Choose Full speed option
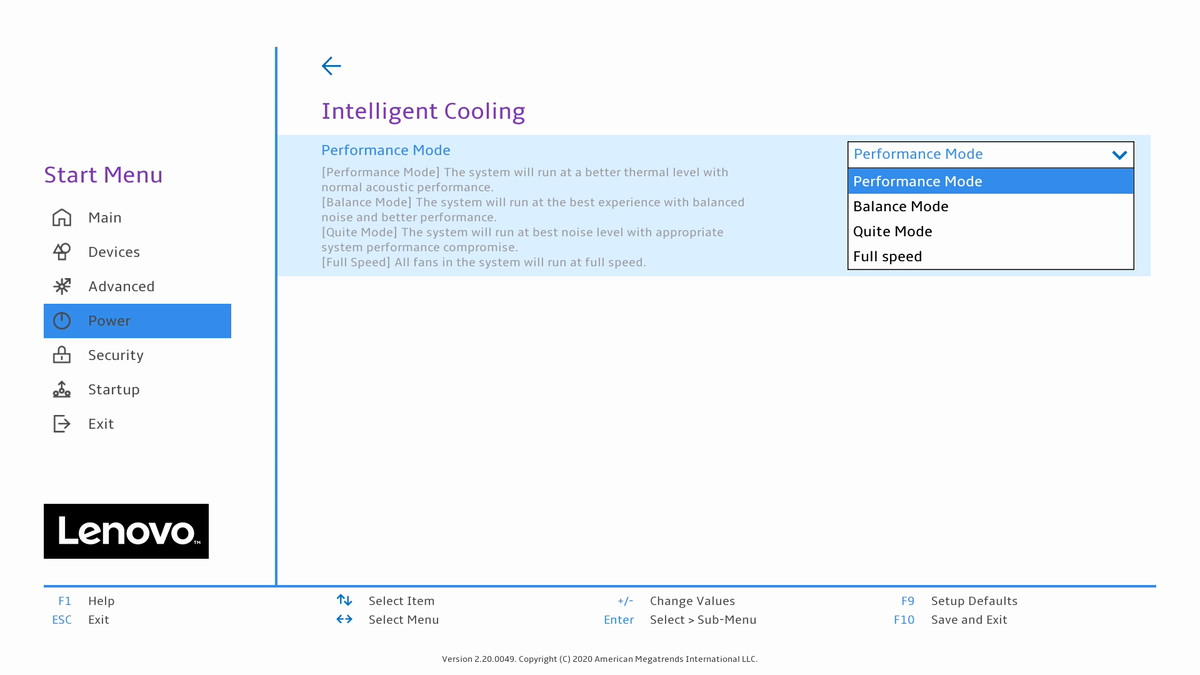This screenshot has width=1200, height=675. pyautogui.click(x=991, y=256)
